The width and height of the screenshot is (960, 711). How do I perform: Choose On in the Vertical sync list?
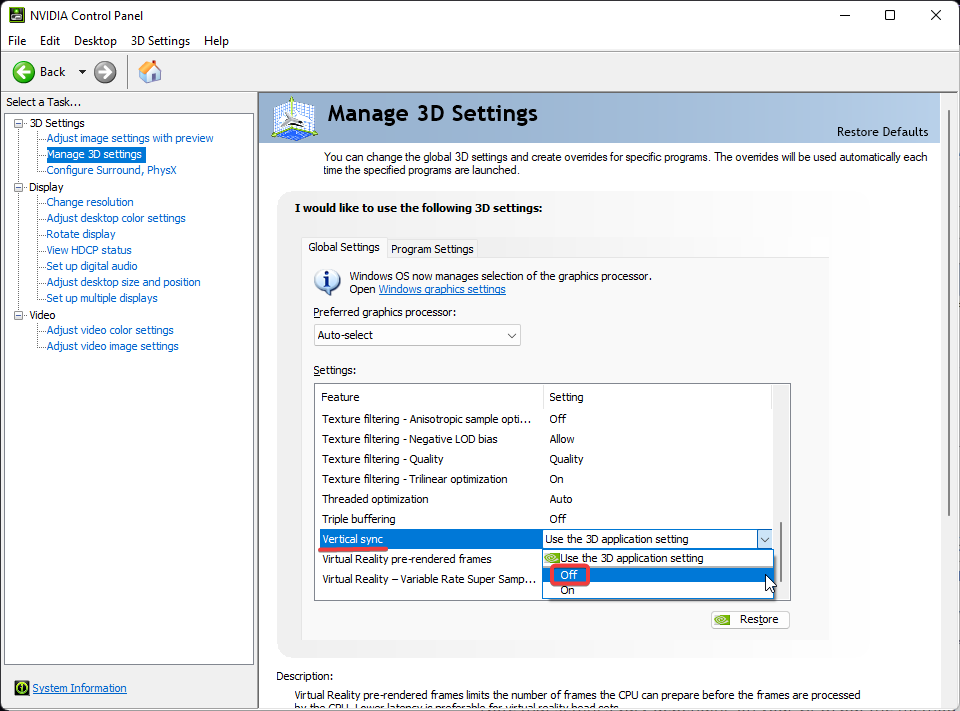(x=658, y=590)
